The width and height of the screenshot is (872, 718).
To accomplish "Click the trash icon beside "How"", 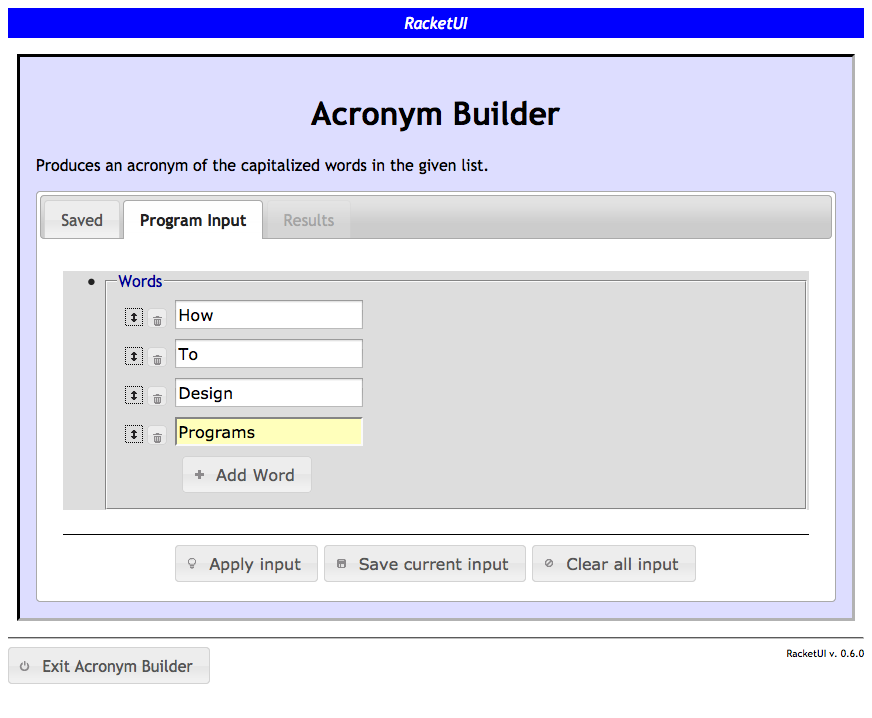I will 157,320.
